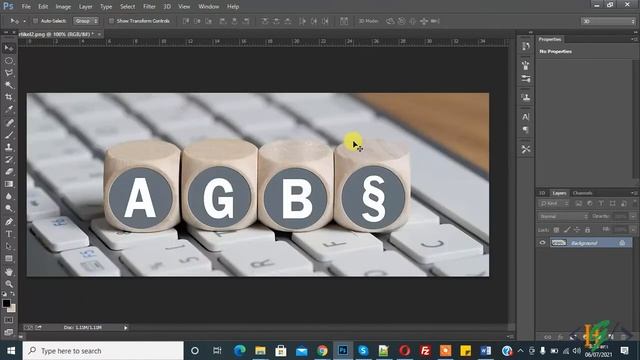
Task: Select the Healing Brush tool
Action: [9, 123]
